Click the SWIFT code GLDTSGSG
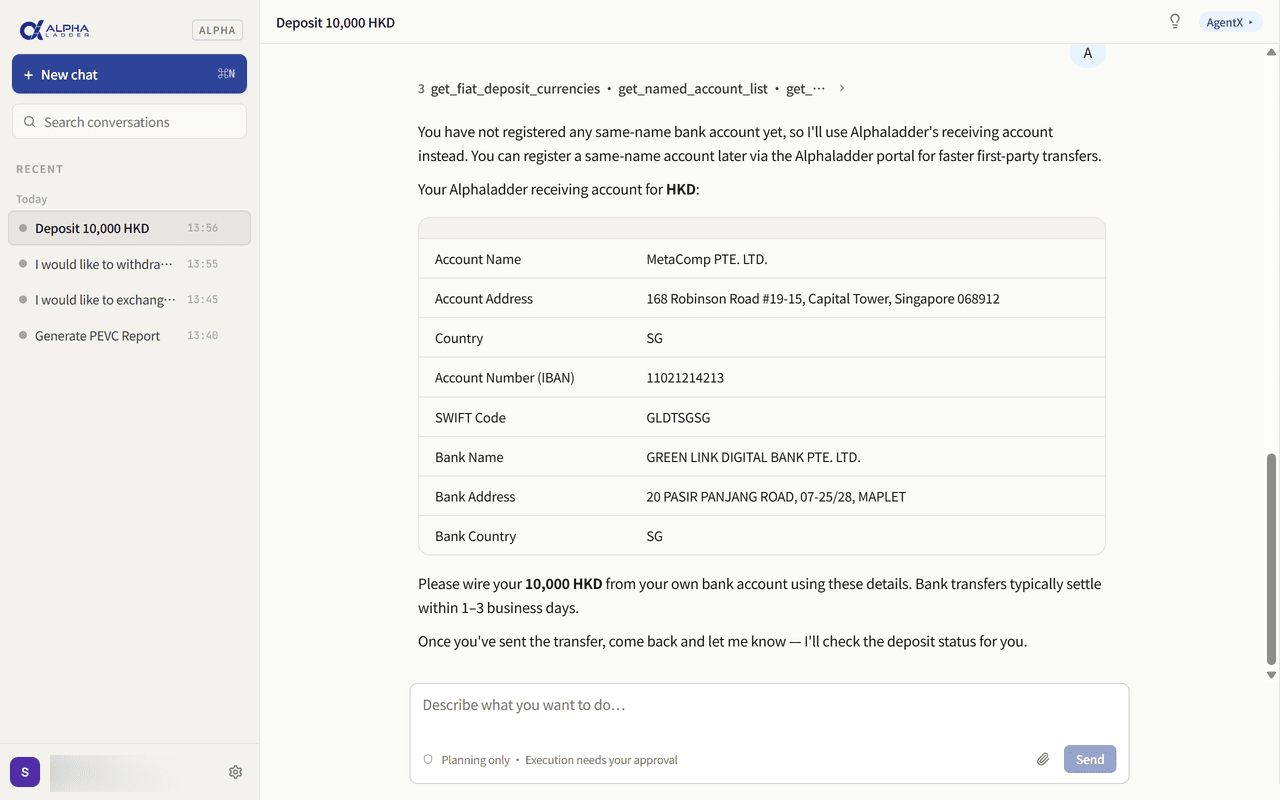The width and height of the screenshot is (1280, 800). pos(678,418)
